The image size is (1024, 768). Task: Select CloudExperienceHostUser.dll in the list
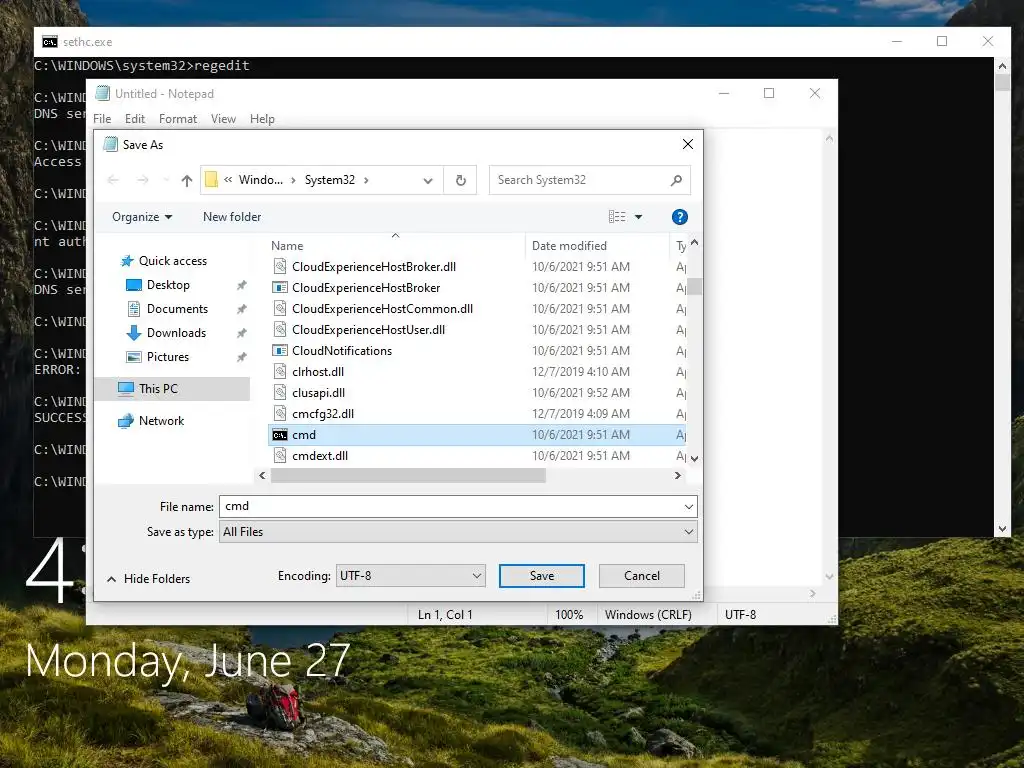click(x=477, y=330)
